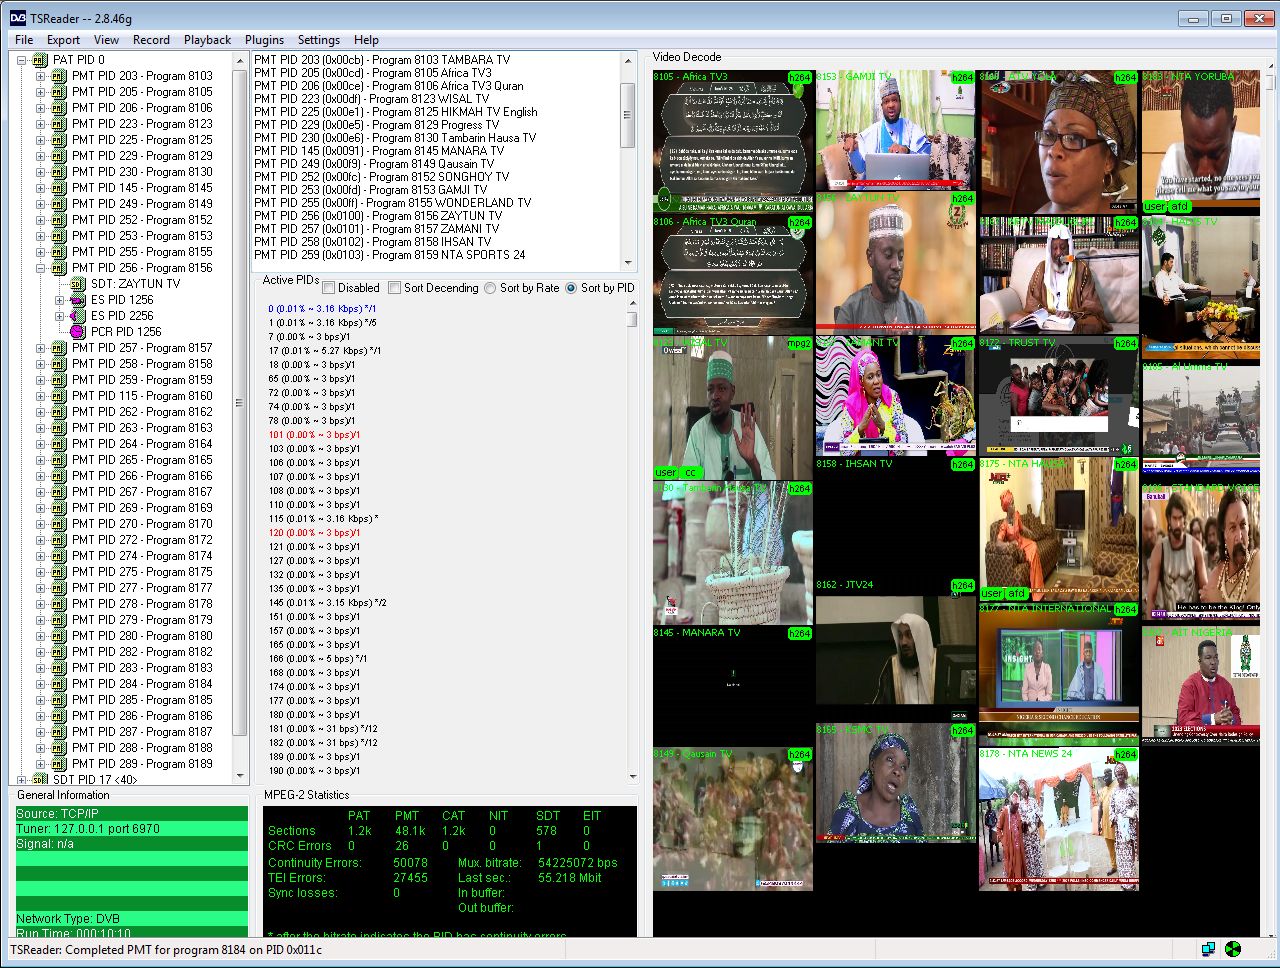Click the TSReader DVB title bar icon

[x=16, y=18]
